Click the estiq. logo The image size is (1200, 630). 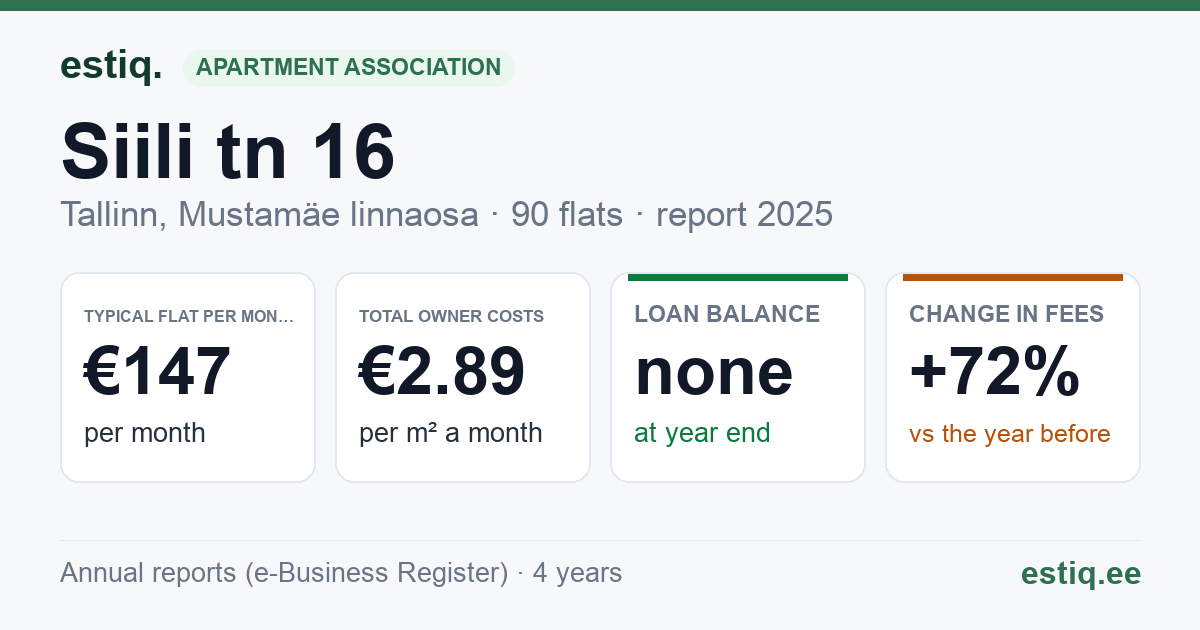(111, 66)
